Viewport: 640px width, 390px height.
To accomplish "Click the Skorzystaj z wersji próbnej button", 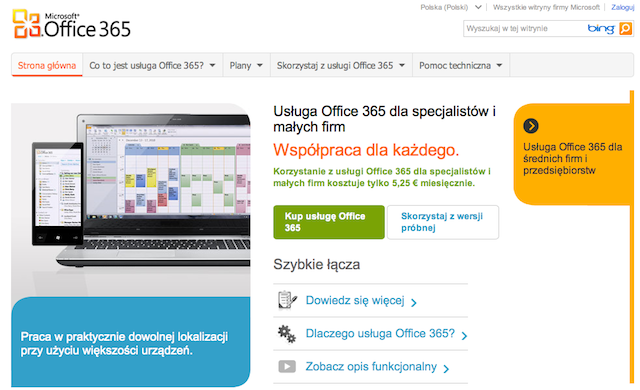I will pos(443,222).
